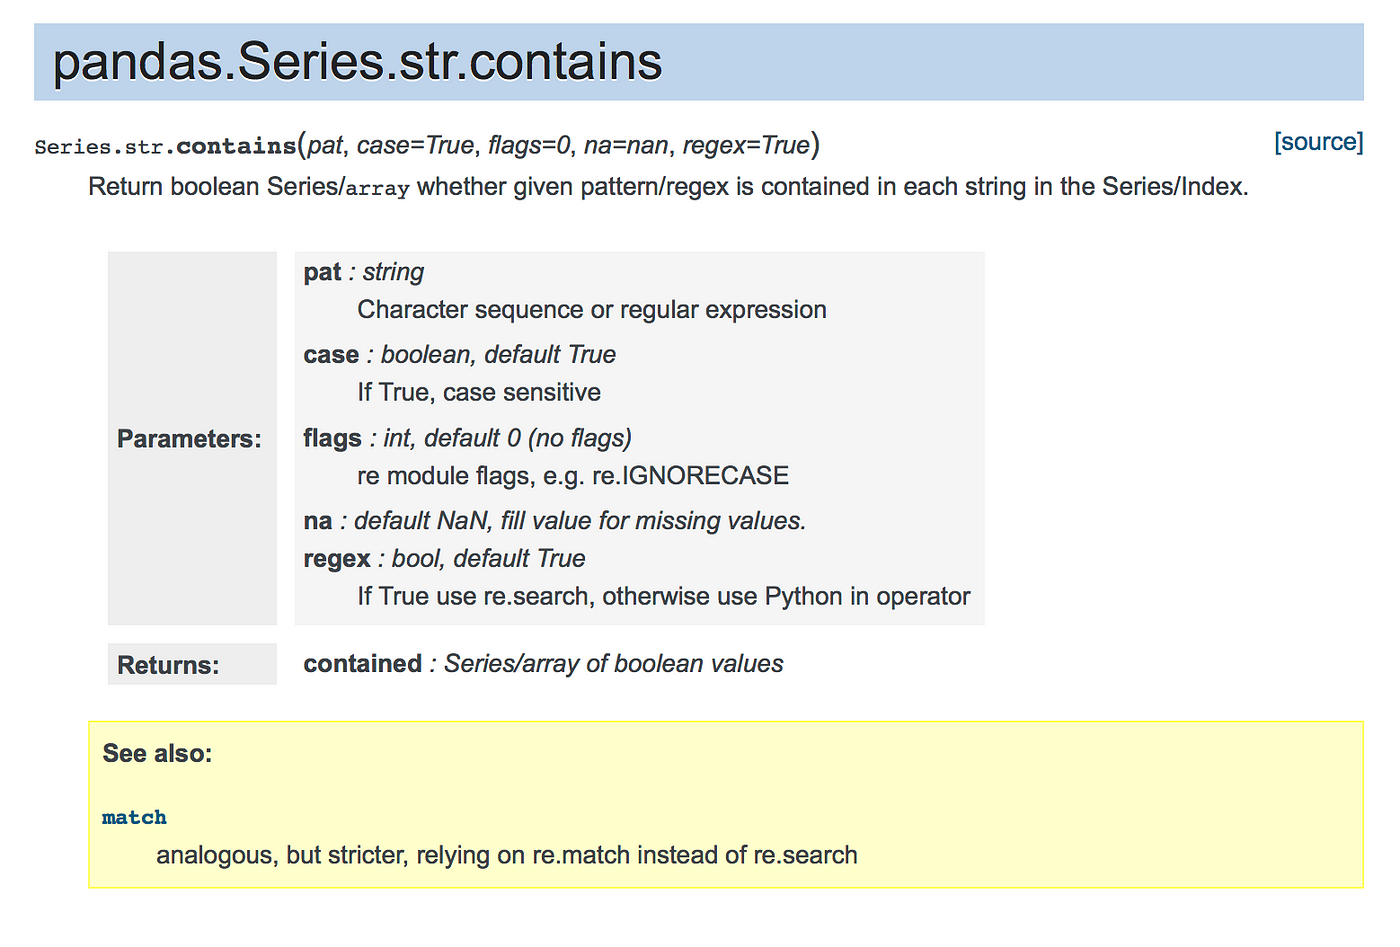Click the 'analogous, but stricter' match description
The image size is (1400, 947).
point(507,856)
